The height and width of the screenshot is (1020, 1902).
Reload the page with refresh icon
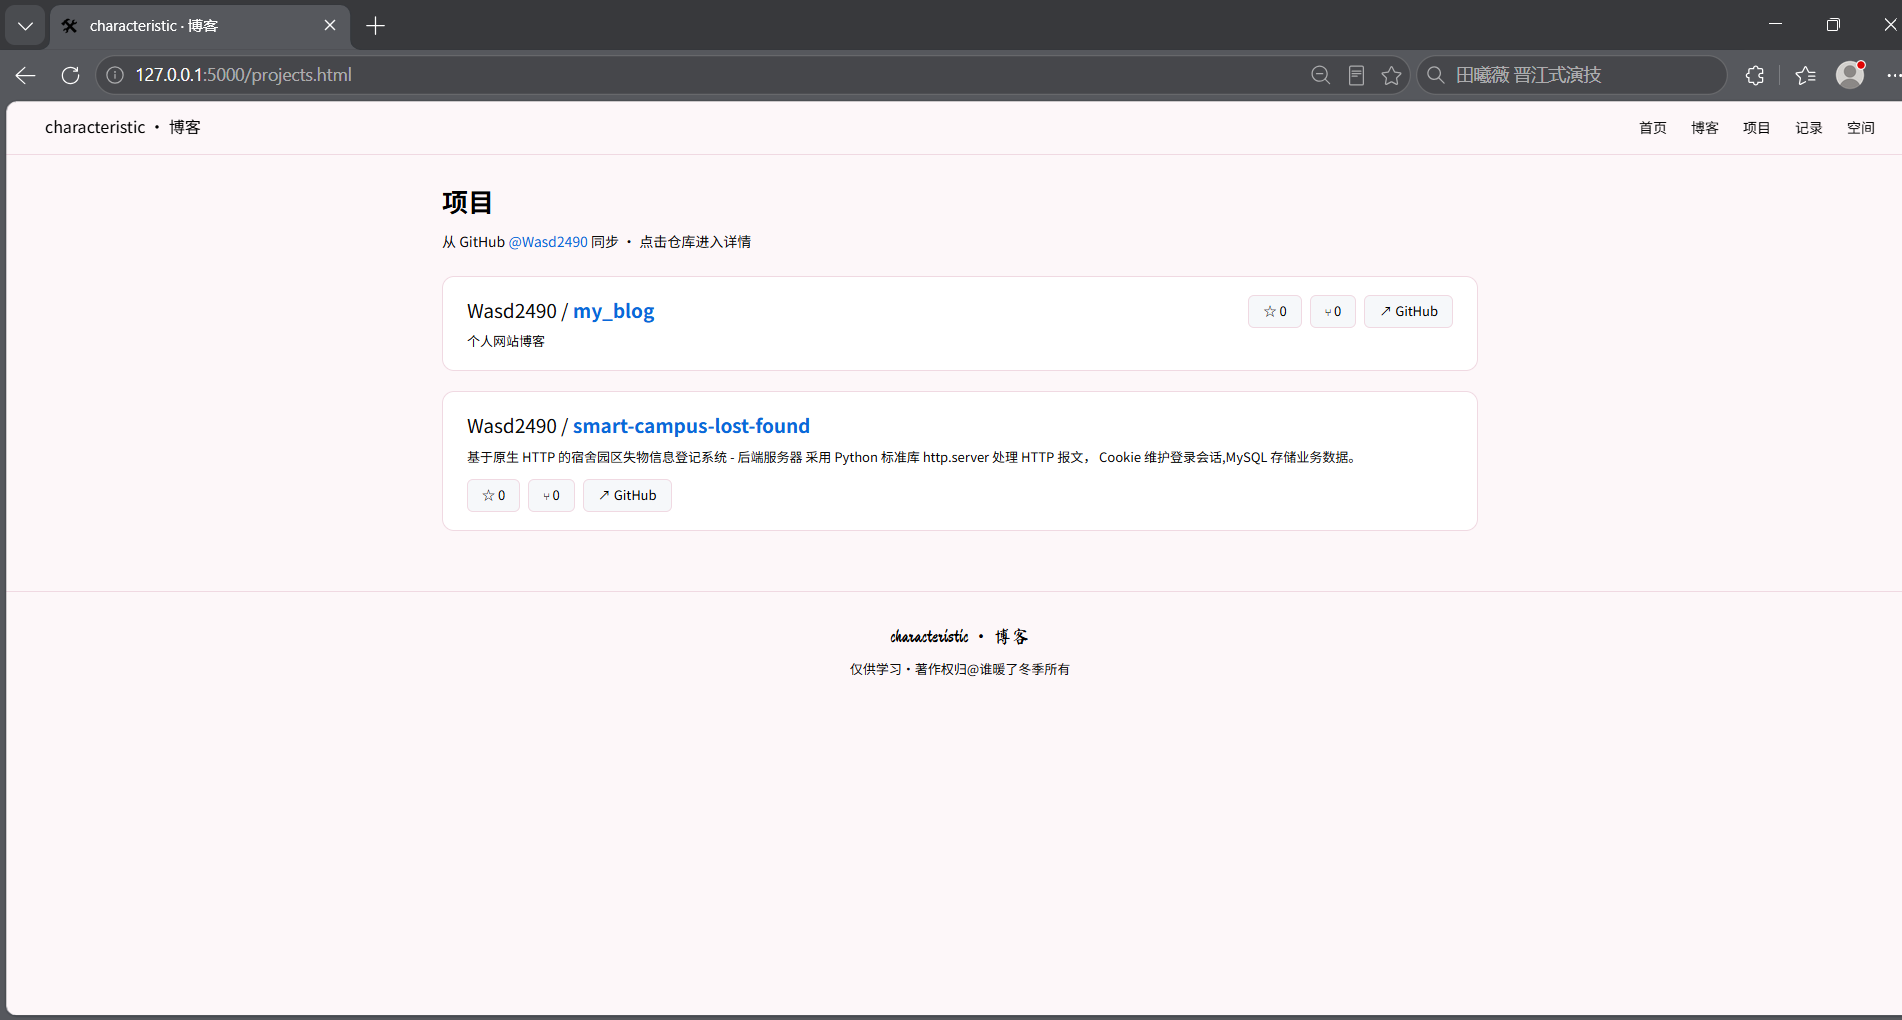click(70, 75)
